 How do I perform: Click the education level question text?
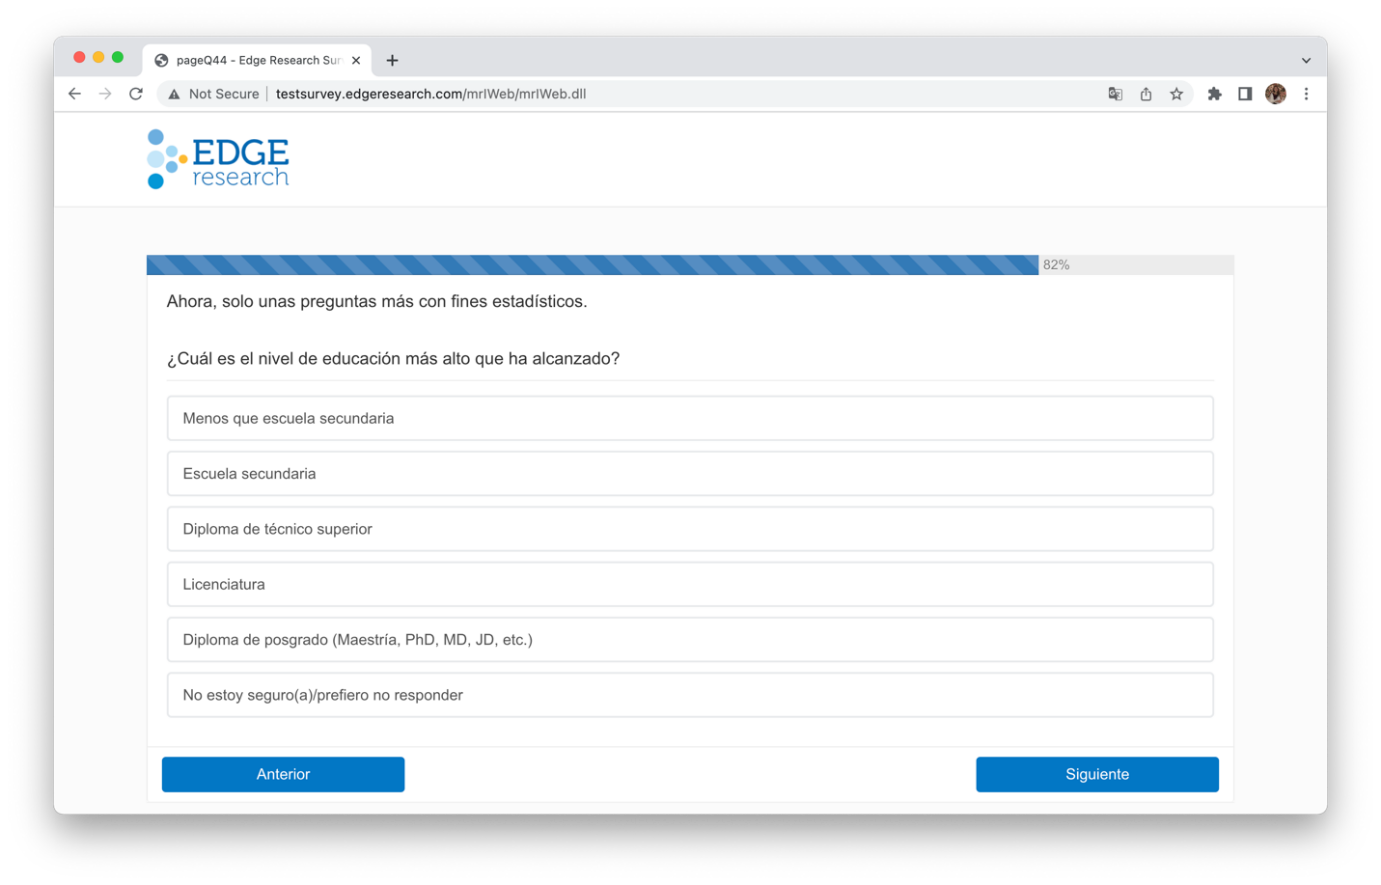(393, 359)
